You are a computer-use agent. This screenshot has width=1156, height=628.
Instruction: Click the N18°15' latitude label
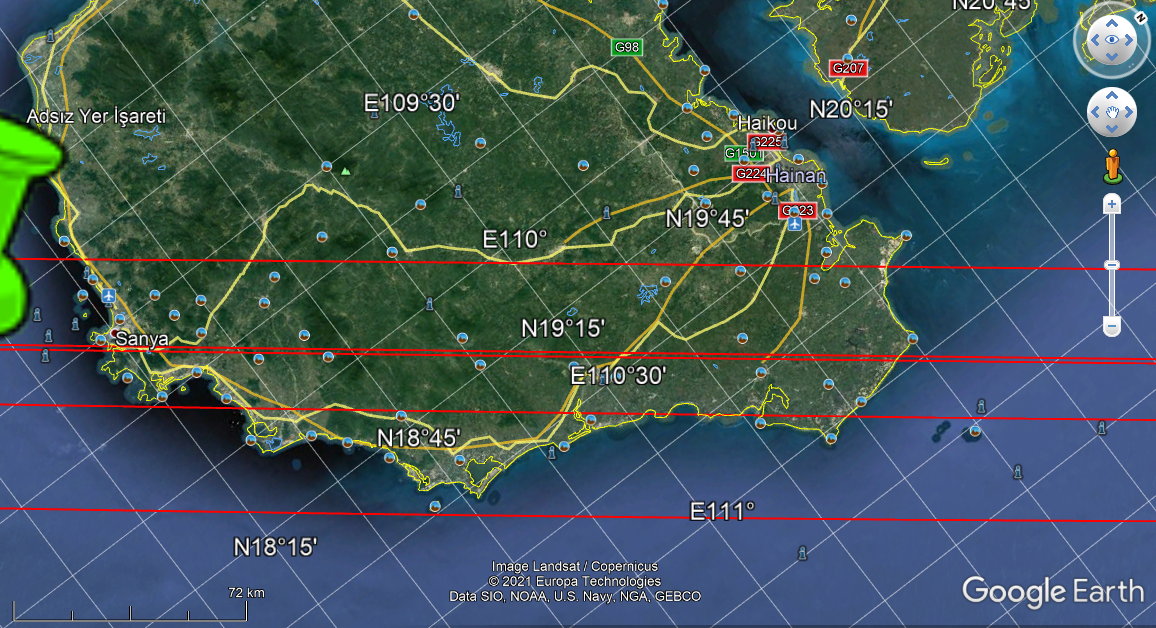tap(275, 547)
